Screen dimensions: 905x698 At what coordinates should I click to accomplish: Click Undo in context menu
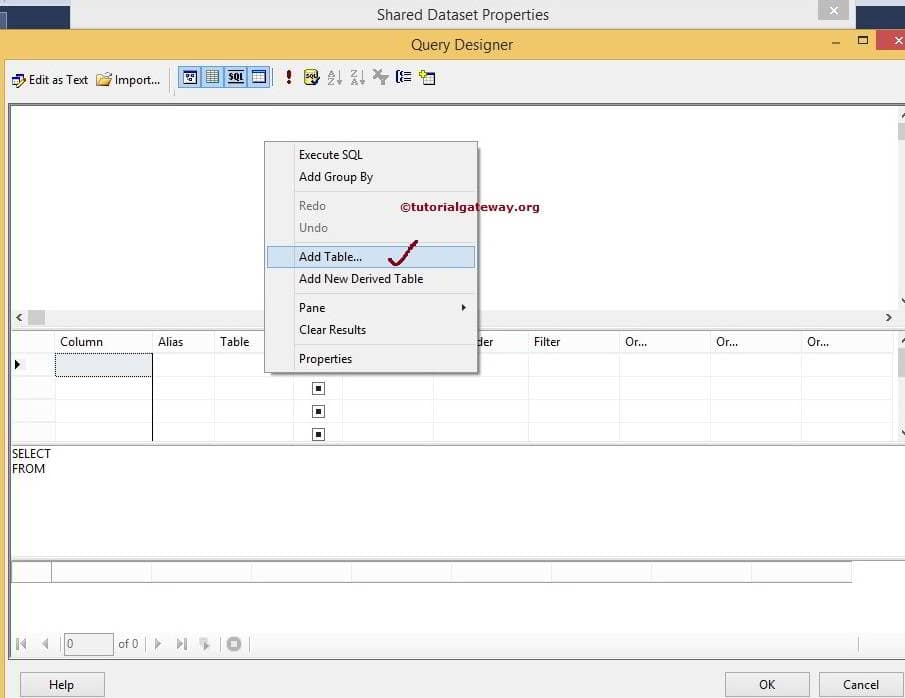tap(371, 227)
